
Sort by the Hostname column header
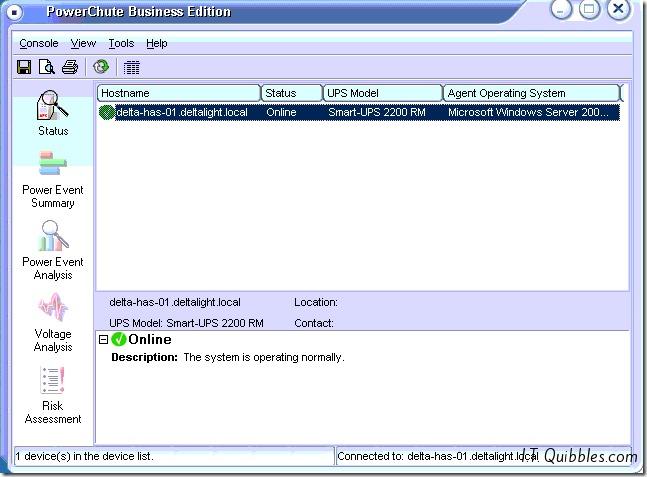click(x=179, y=93)
